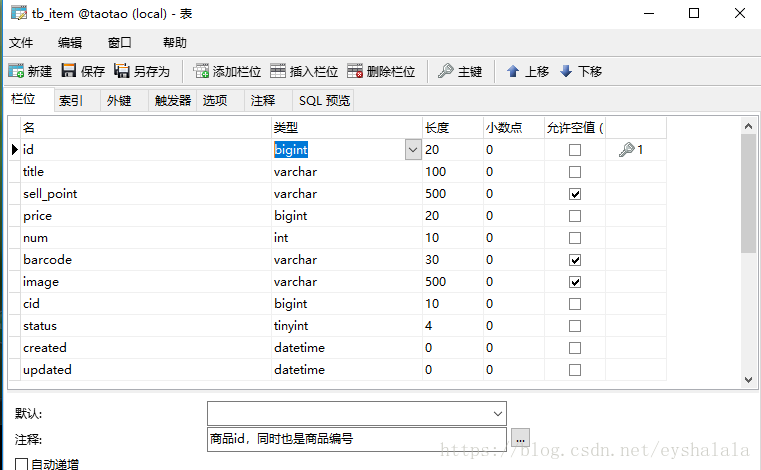Click the tinyint type cell of status
761x470 pixels.
(347, 326)
